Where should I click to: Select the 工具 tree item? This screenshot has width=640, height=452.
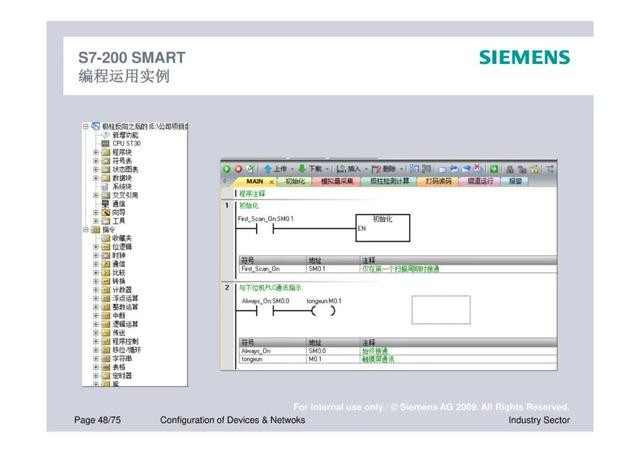(119, 220)
